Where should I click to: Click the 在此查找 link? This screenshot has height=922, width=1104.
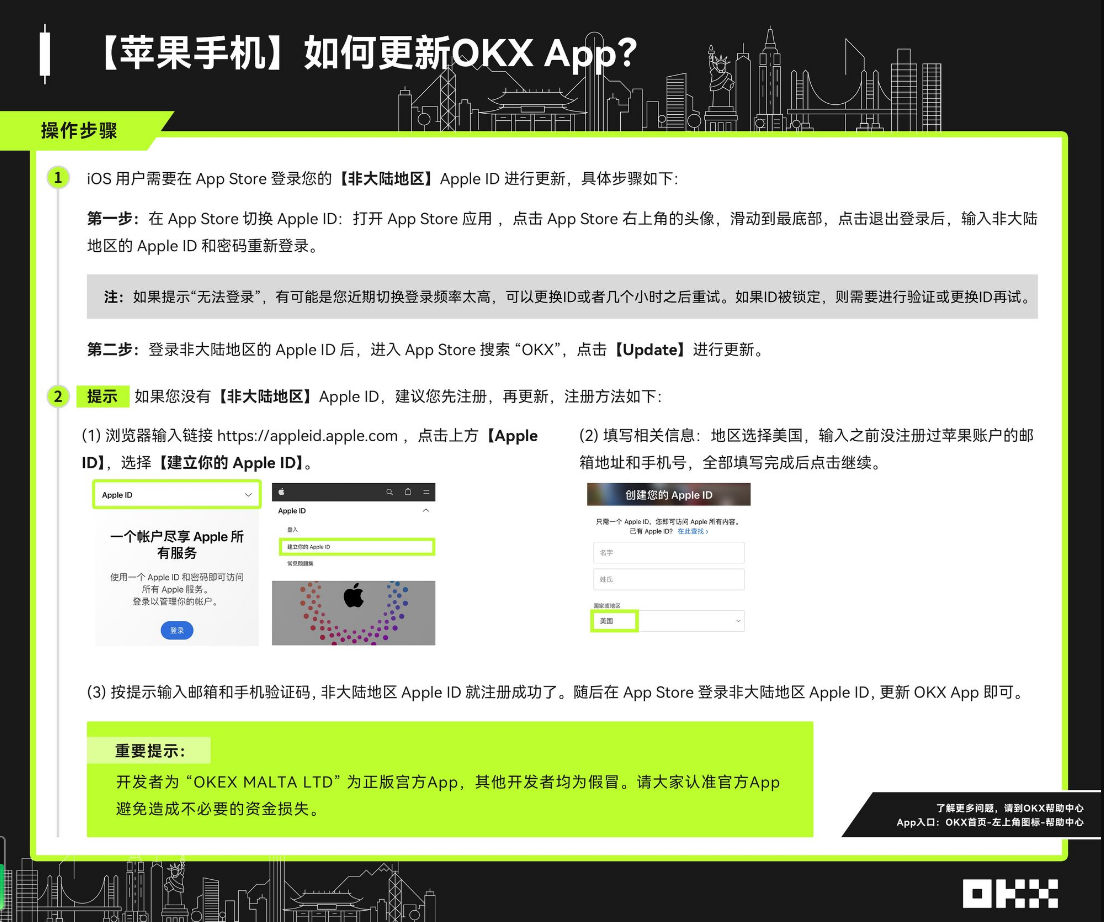pyautogui.click(x=692, y=532)
